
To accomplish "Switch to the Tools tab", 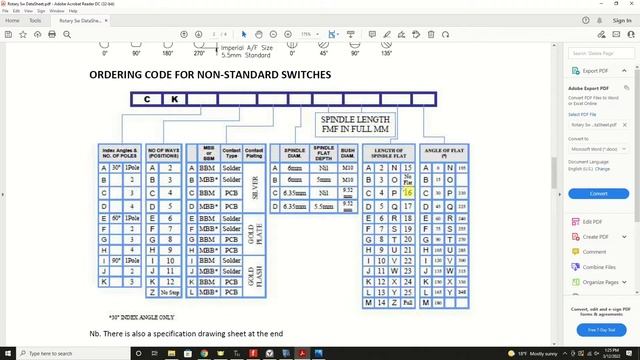I will [35, 20].
